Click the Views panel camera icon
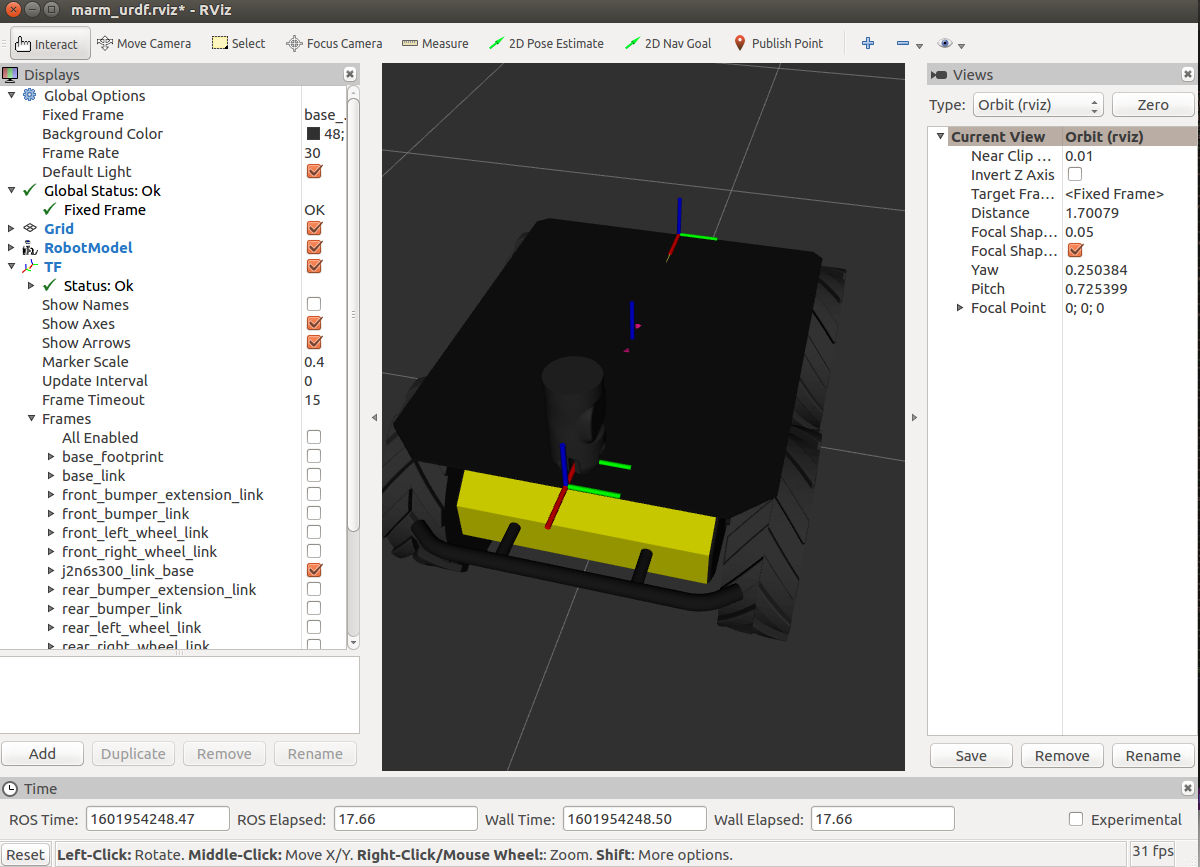This screenshot has width=1200, height=867. [x=939, y=75]
